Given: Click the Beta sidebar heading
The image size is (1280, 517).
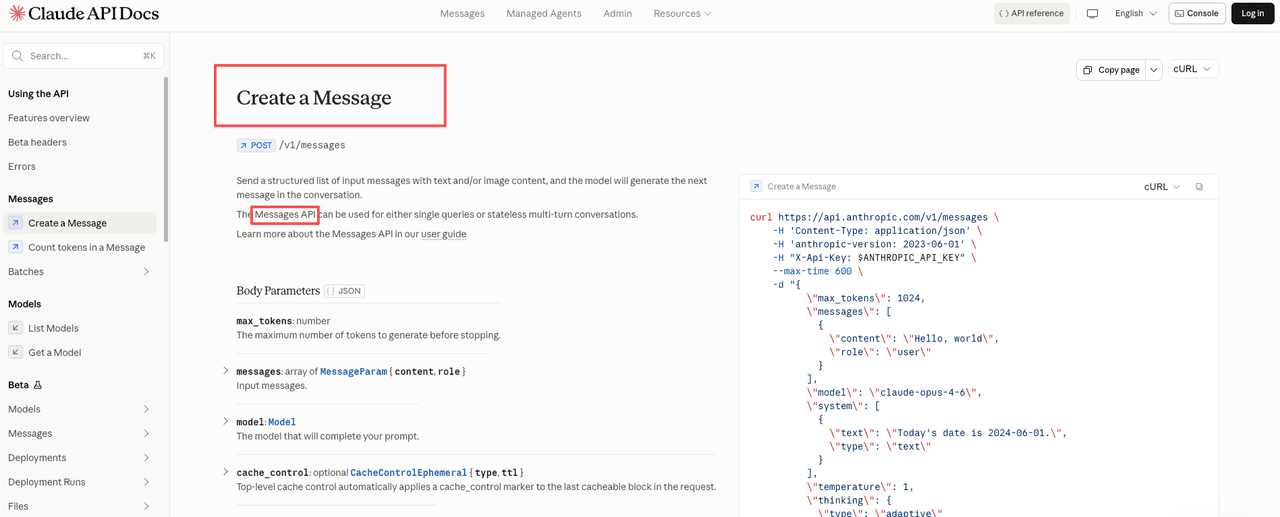Looking at the screenshot, I should (18, 385).
